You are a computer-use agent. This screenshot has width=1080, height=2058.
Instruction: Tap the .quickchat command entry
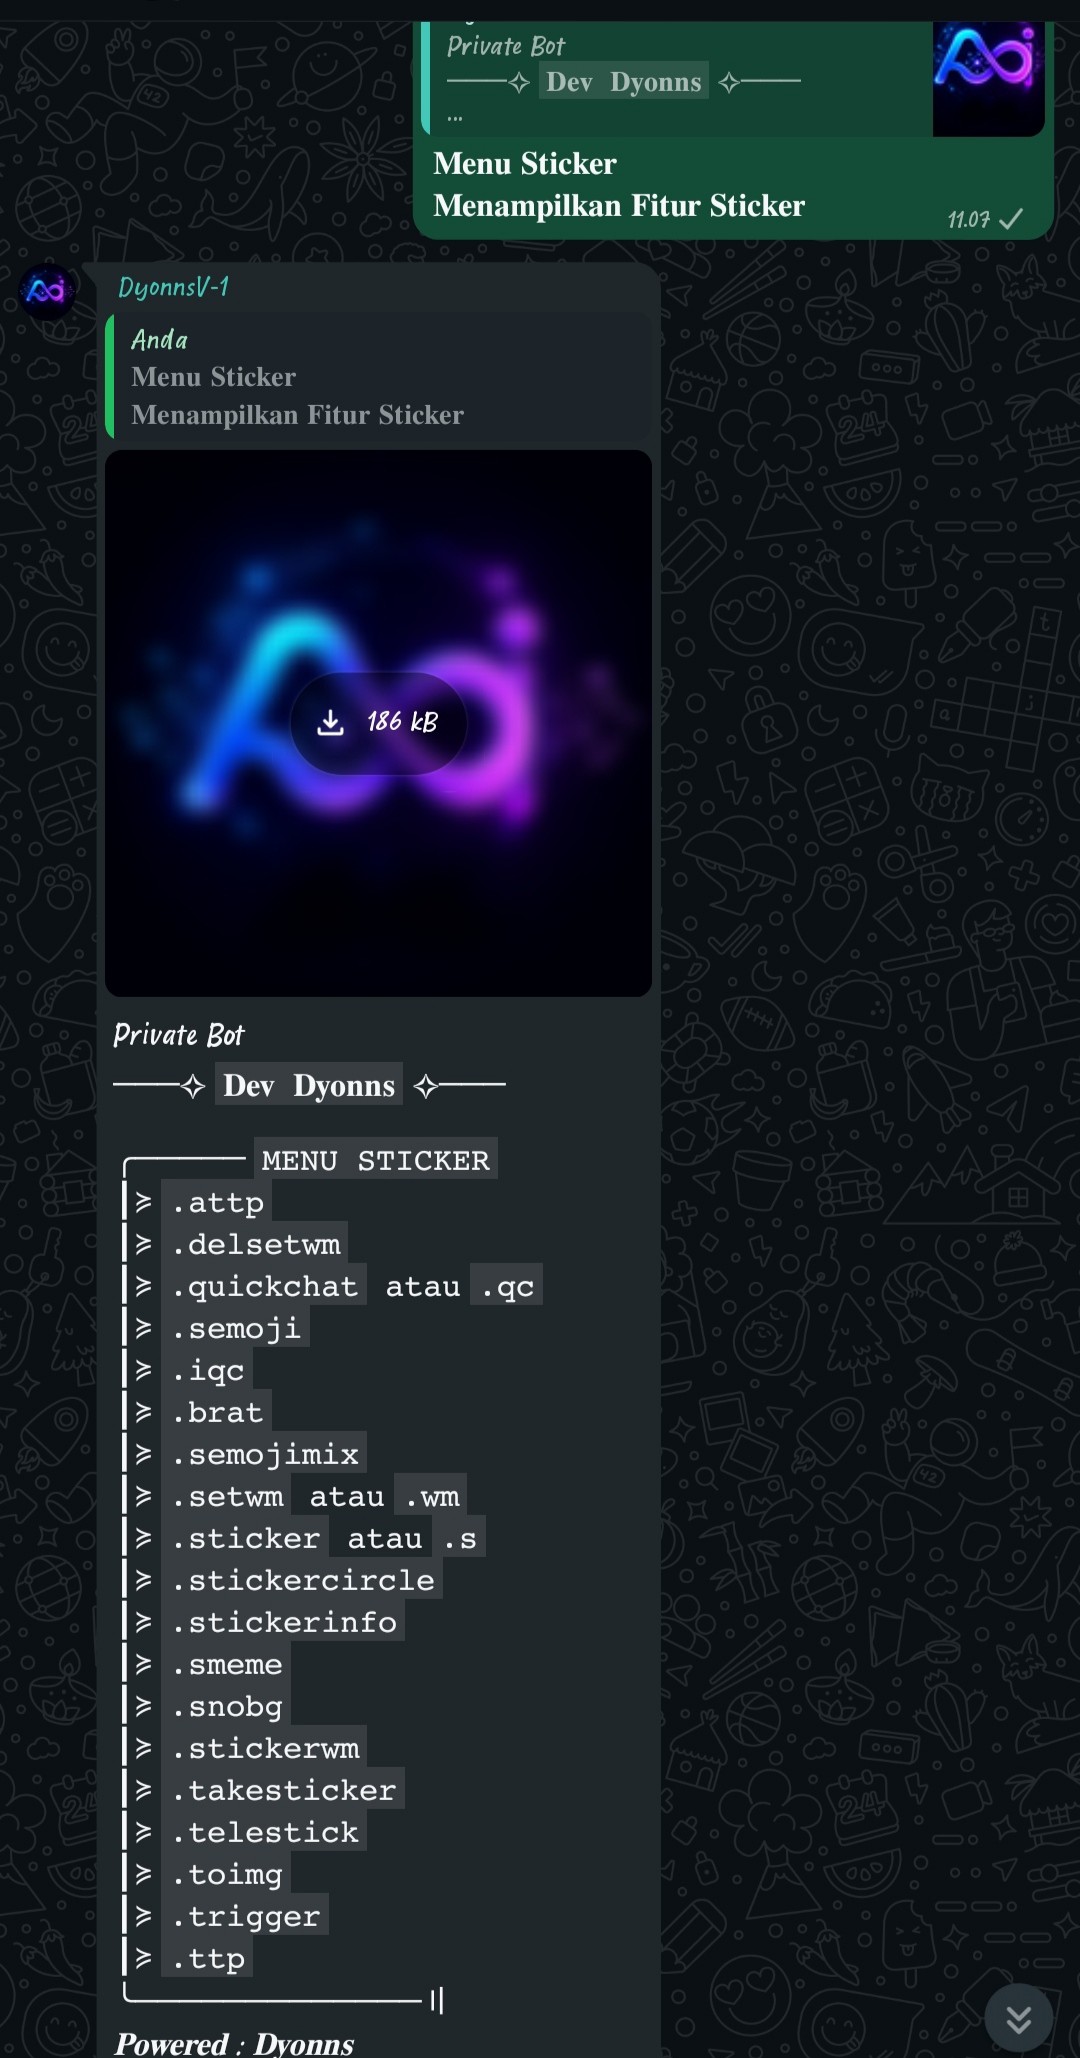[x=264, y=1286]
